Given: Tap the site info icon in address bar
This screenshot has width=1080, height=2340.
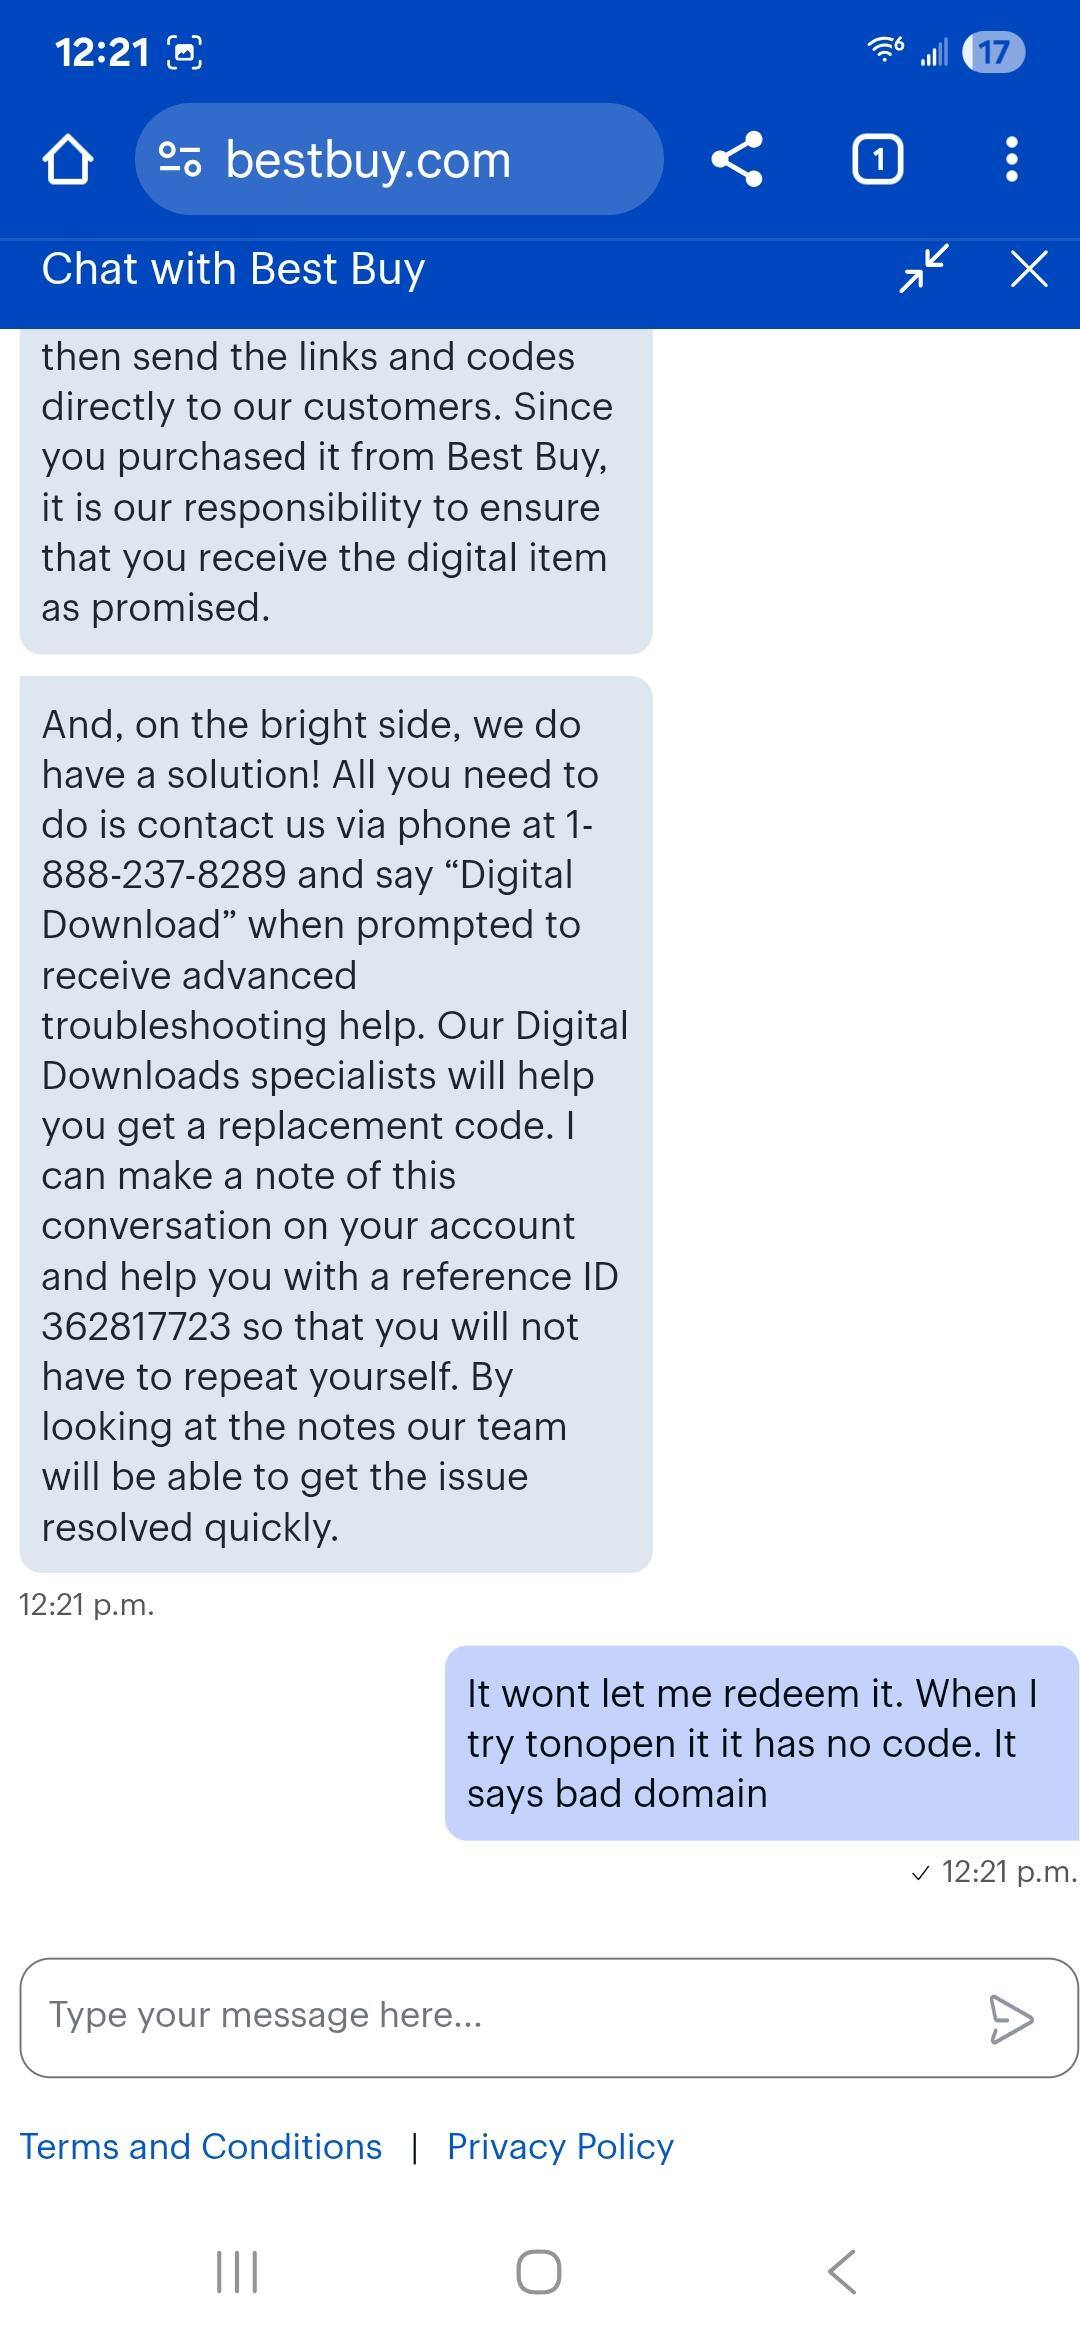Looking at the screenshot, I should pos(180,160).
